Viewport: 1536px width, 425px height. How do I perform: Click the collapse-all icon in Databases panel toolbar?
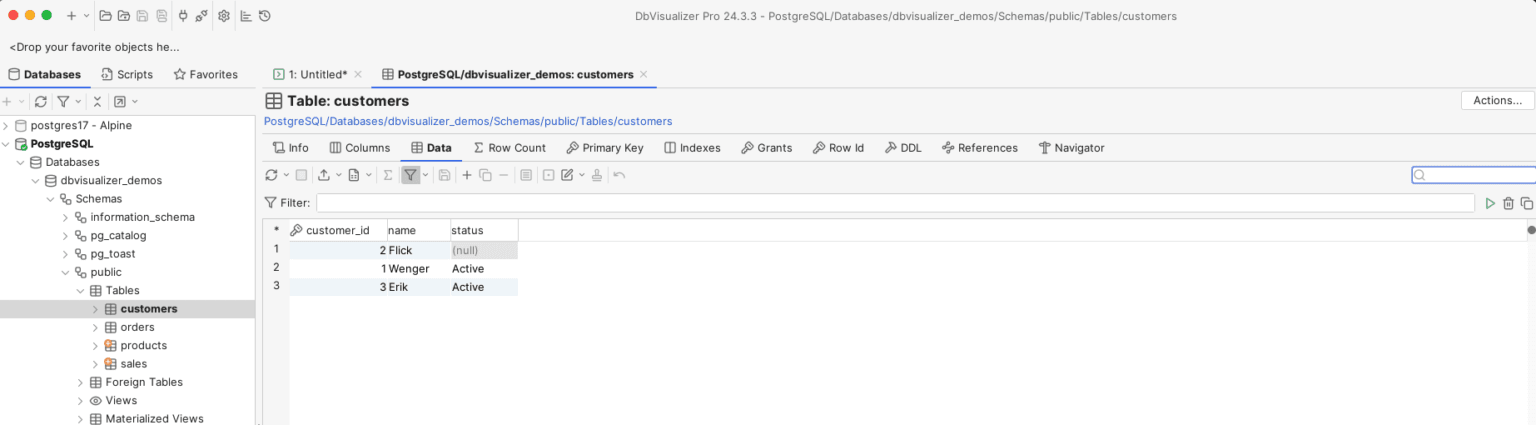pyautogui.click(x=97, y=101)
